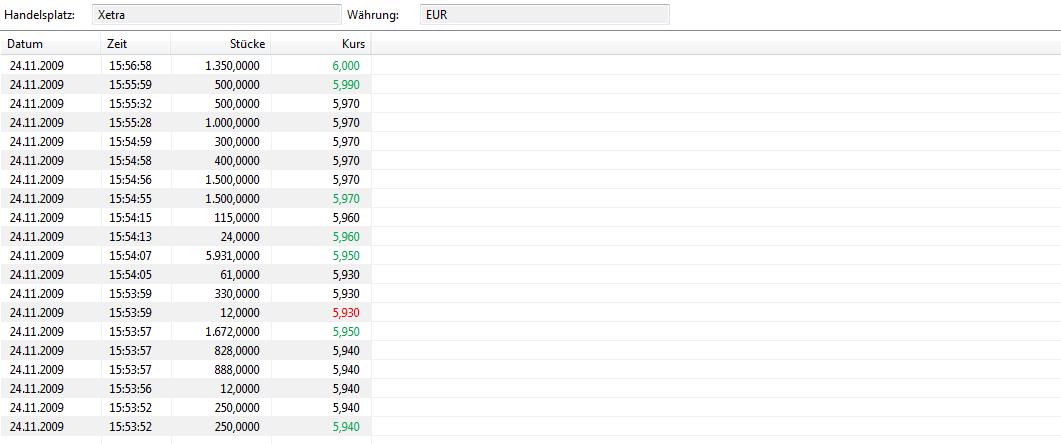
Task: Click the 5,950 price in the 15:54:07 row
Action: point(346,255)
